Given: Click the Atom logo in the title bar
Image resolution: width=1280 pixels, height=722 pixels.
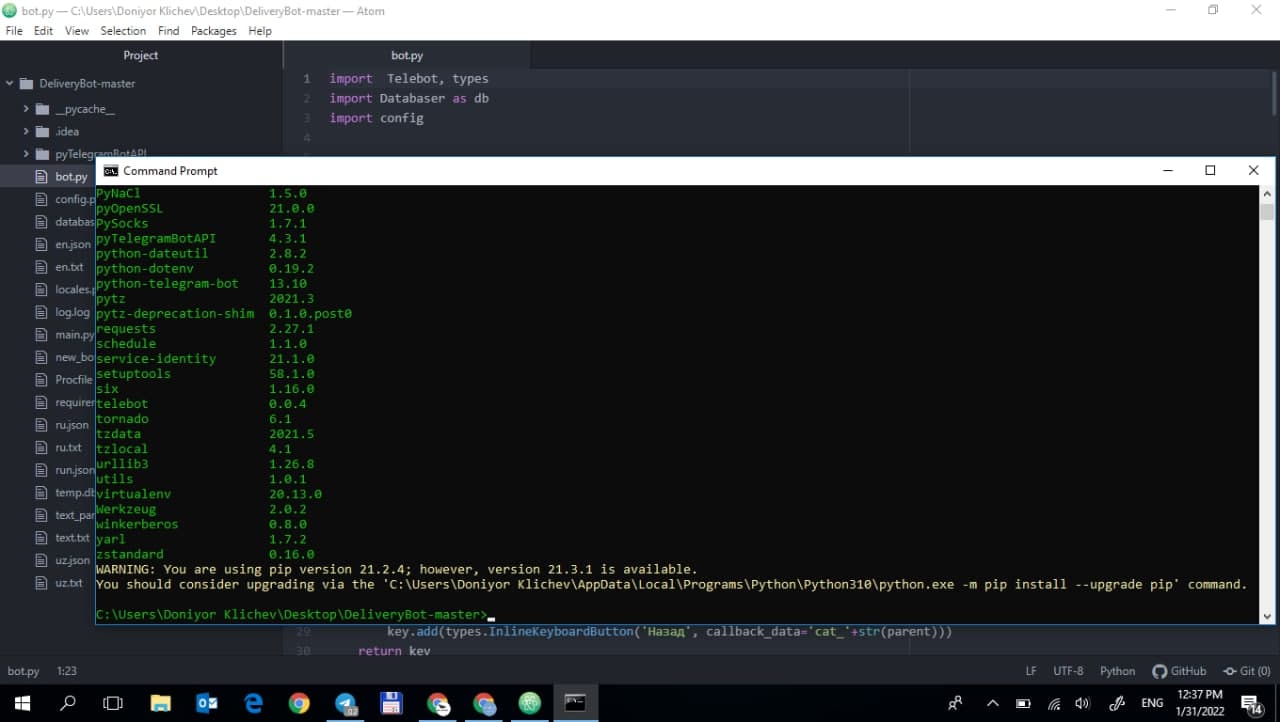Looking at the screenshot, I should click(9, 10).
